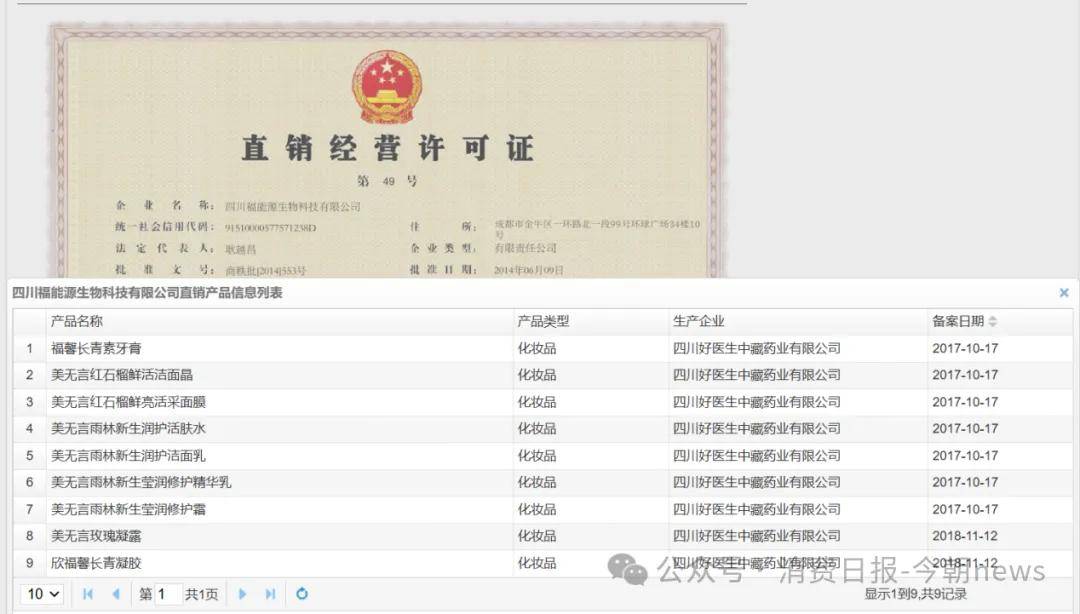The image size is (1080, 614).
Task: Click 化妆品 type in row 8
Action: tap(537, 536)
